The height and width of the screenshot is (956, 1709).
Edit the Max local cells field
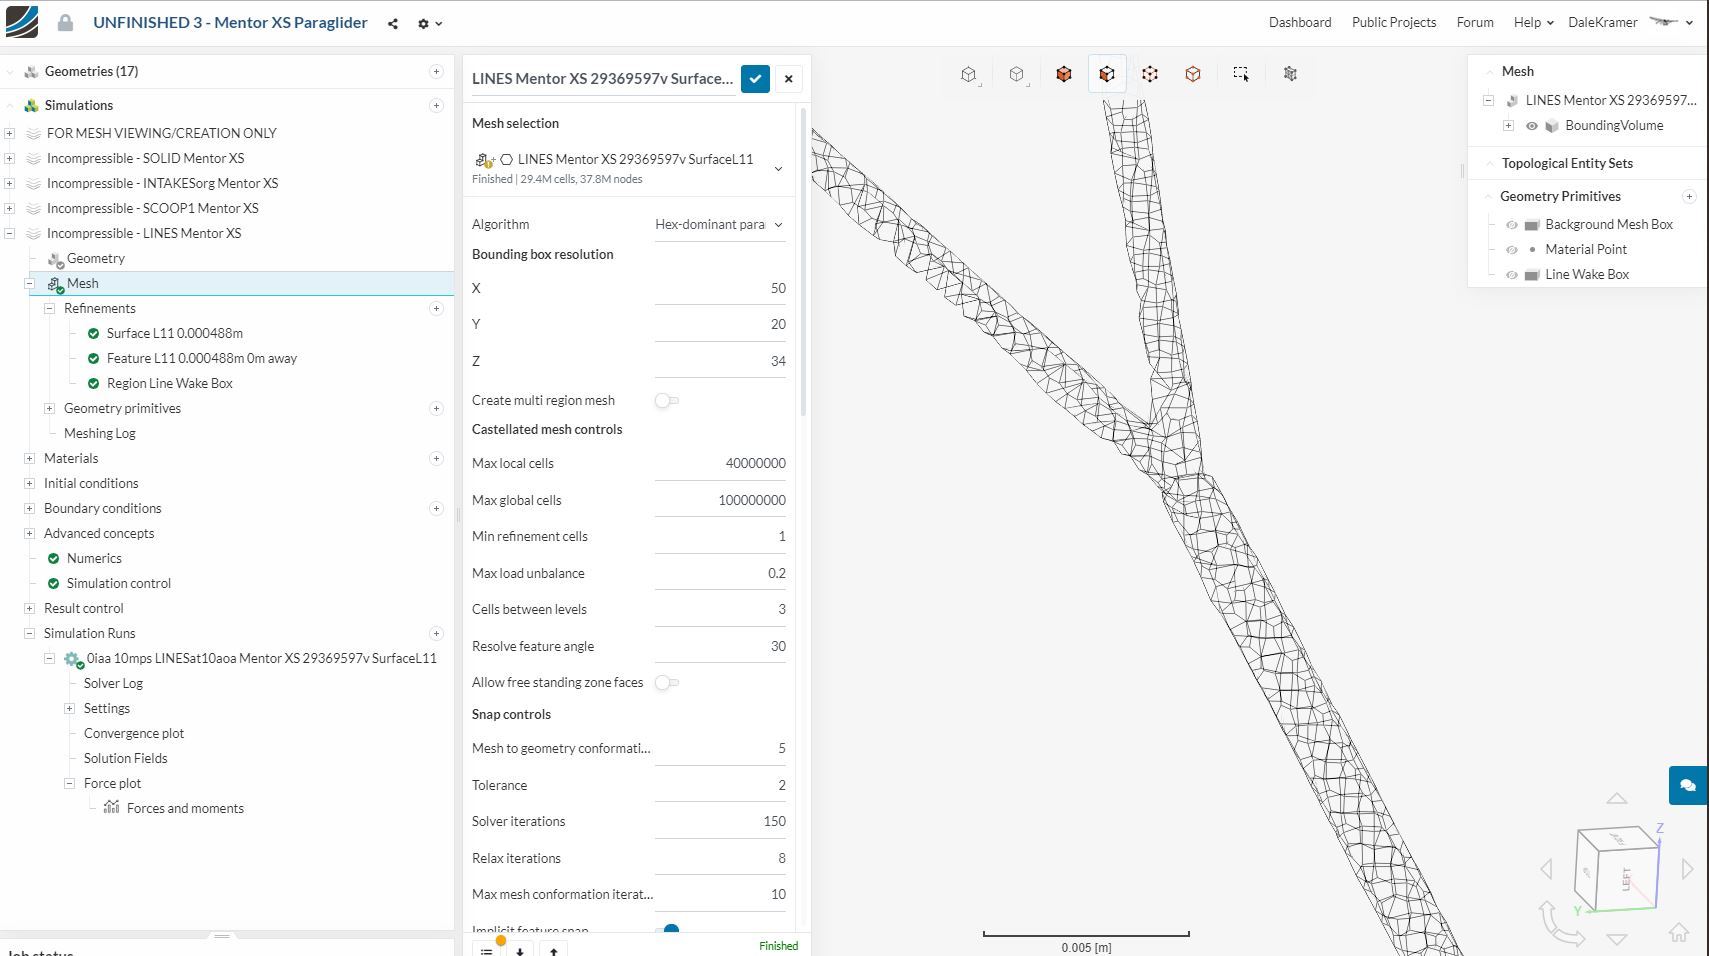coord(720,464)
